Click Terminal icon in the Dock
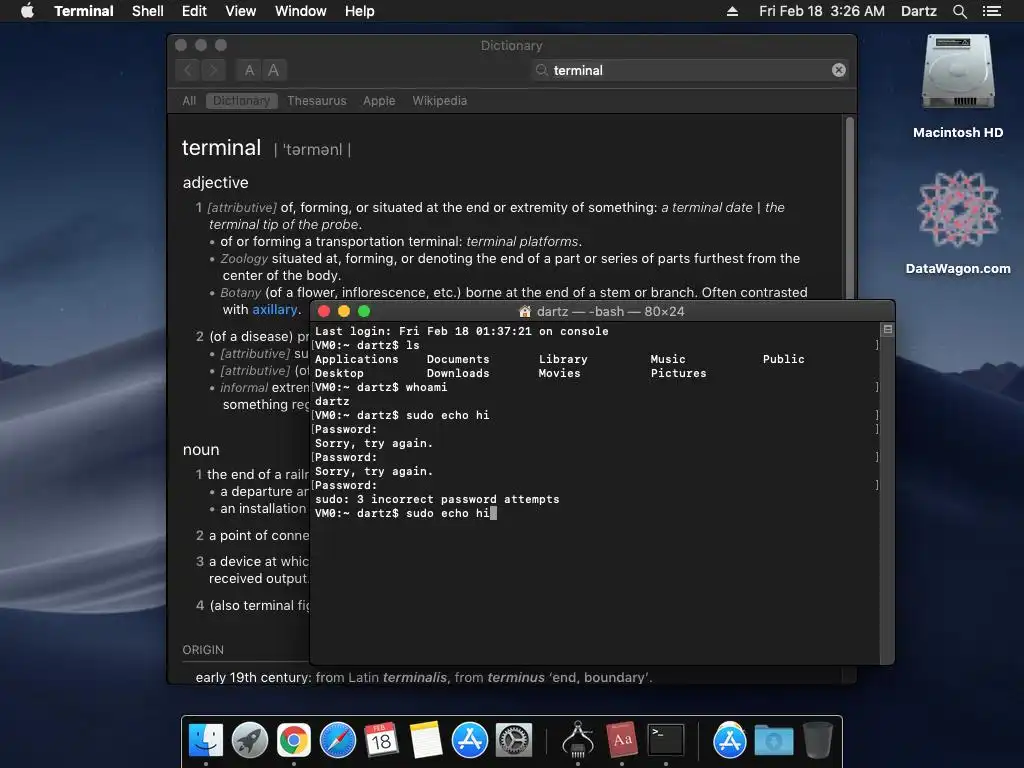This screenshot has height=768, width=1024. point(665,740)
